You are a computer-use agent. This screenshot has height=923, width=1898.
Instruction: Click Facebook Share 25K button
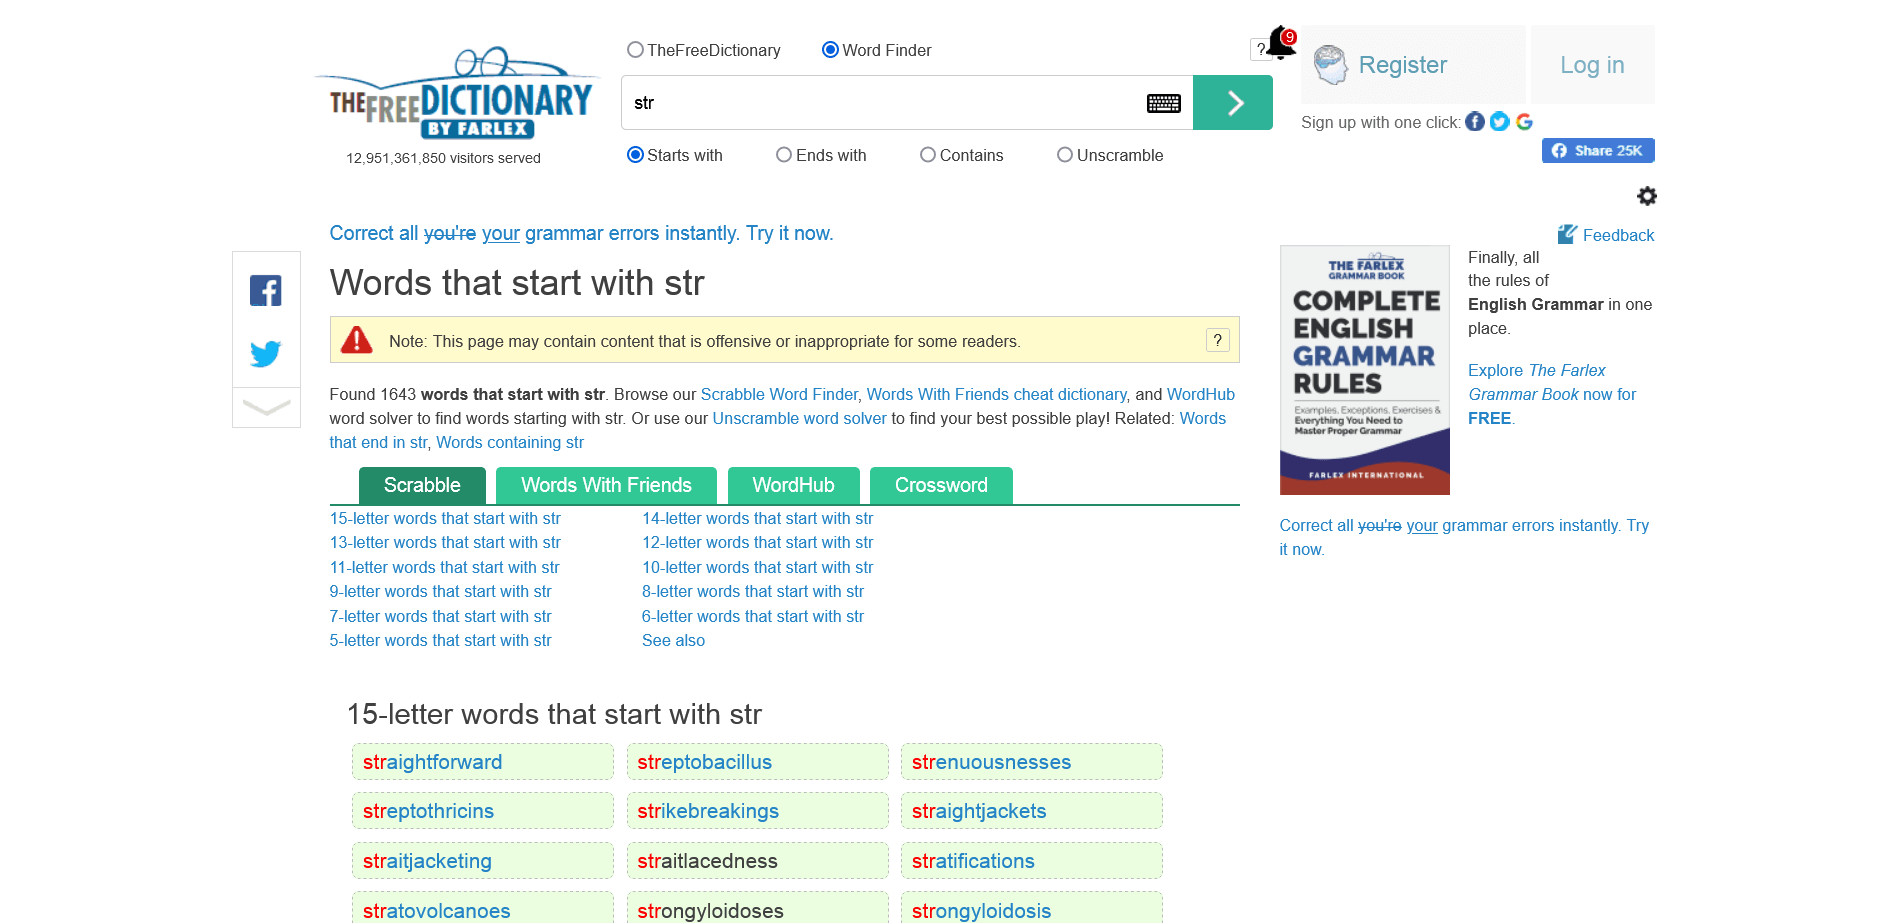click(x=1598, y=151)
